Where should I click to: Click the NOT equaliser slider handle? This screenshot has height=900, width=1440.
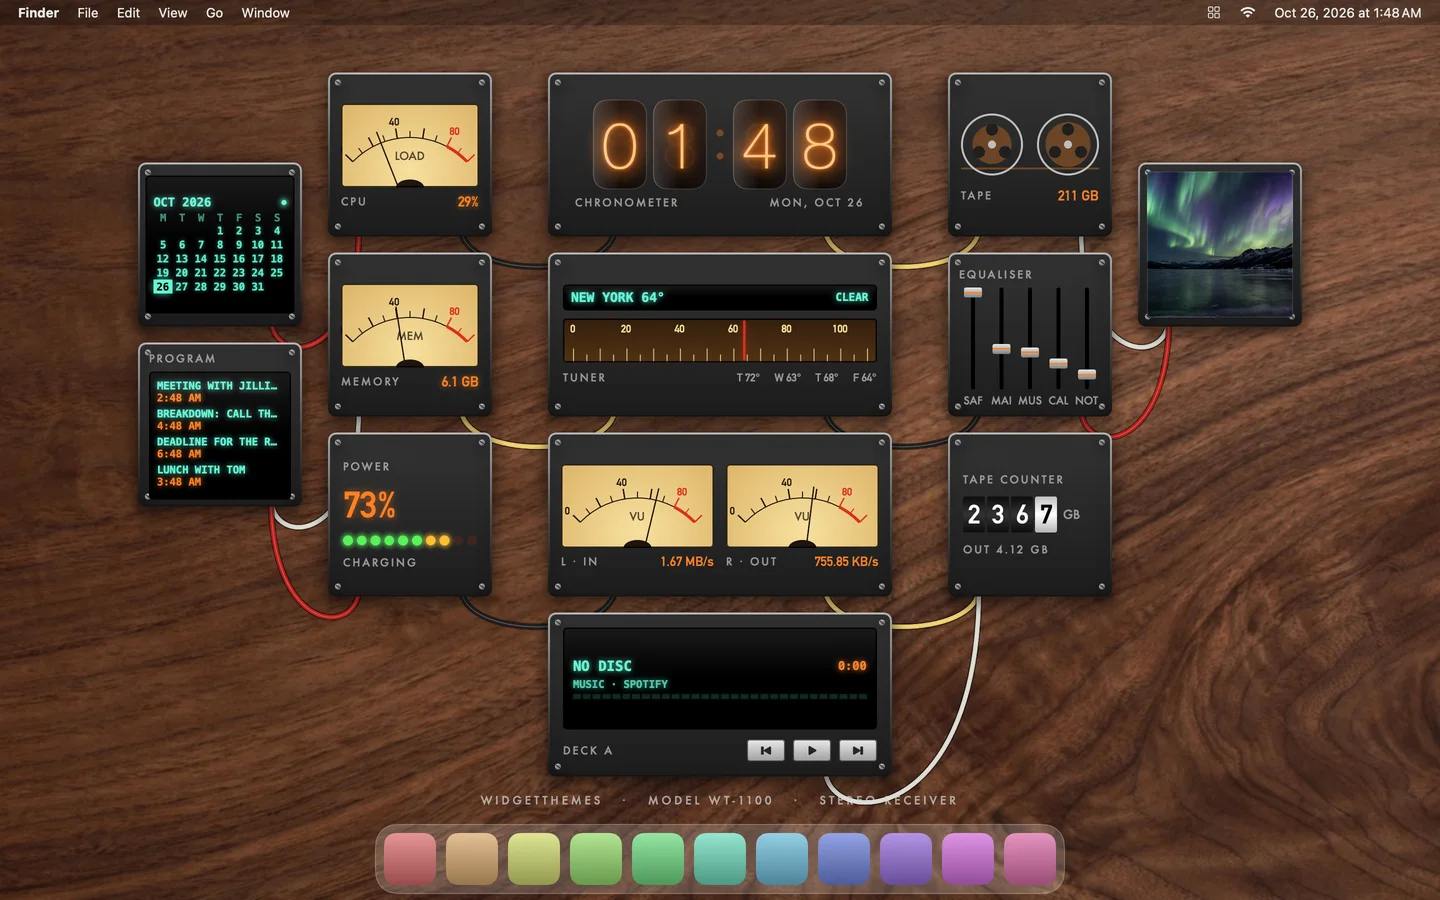(x=1087, y=375)
